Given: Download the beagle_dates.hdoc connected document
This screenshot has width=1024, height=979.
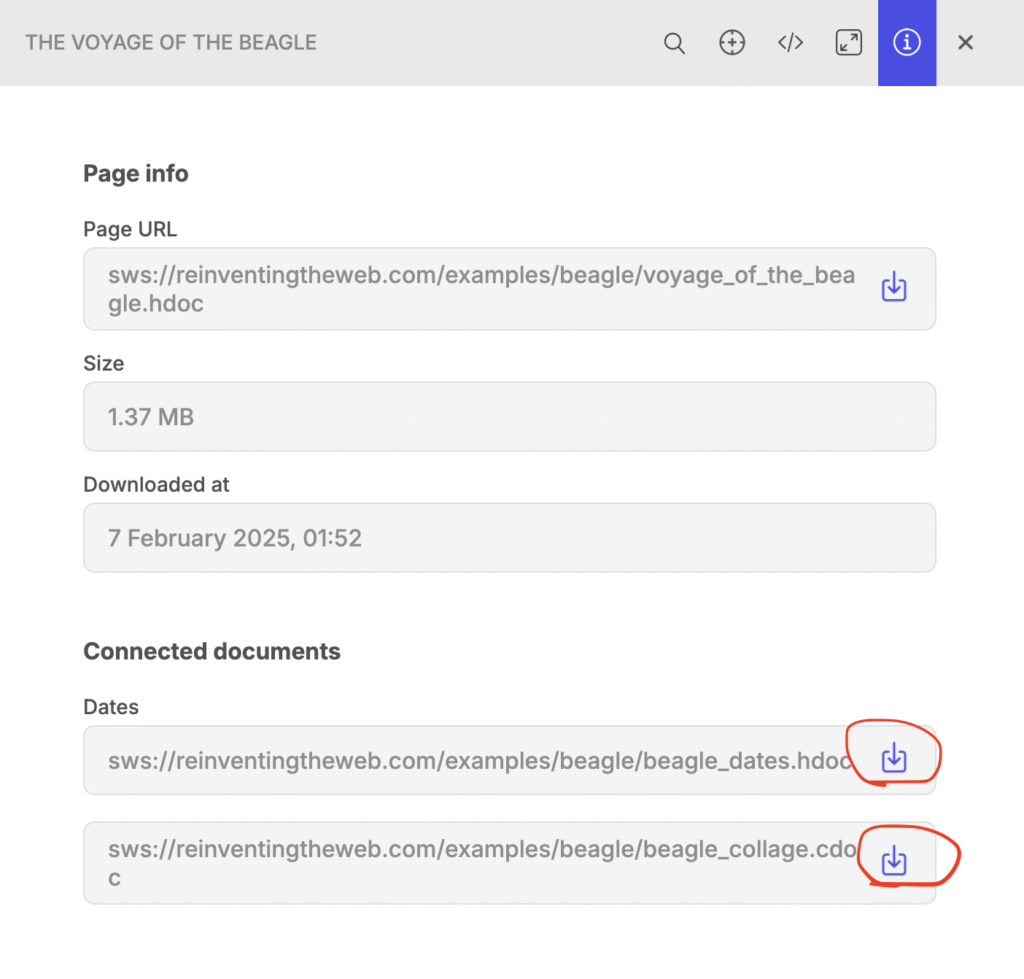Looking at the screenshot, I should point(893,759).
